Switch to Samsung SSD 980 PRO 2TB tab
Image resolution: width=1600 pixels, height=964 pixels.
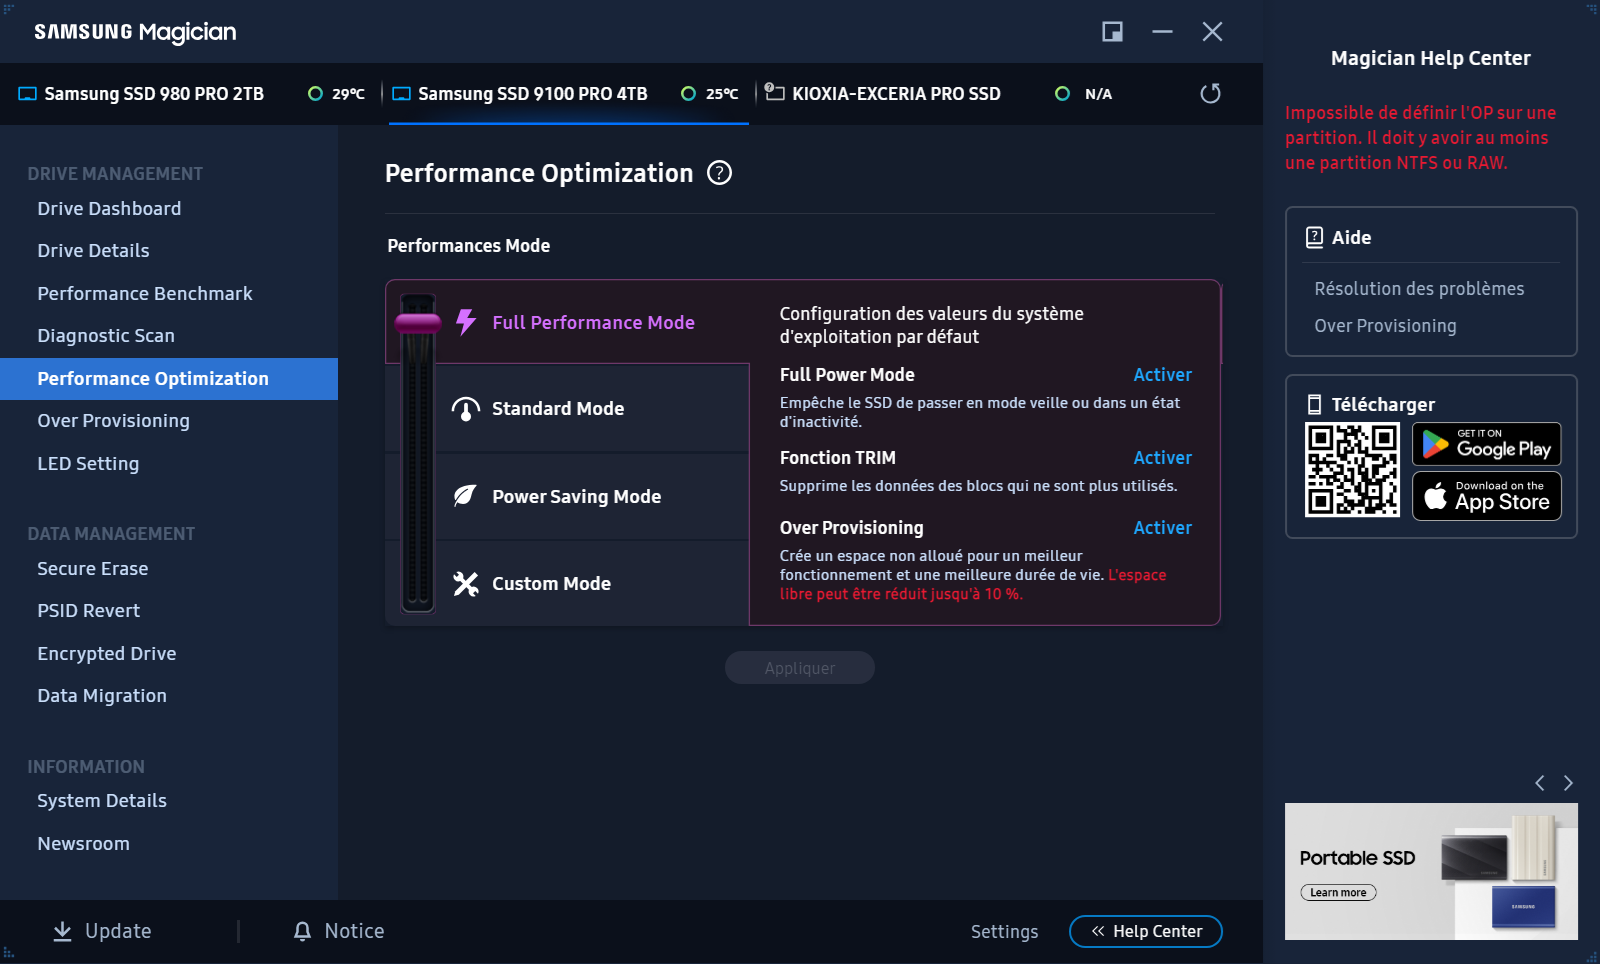(x=153, y=93)
